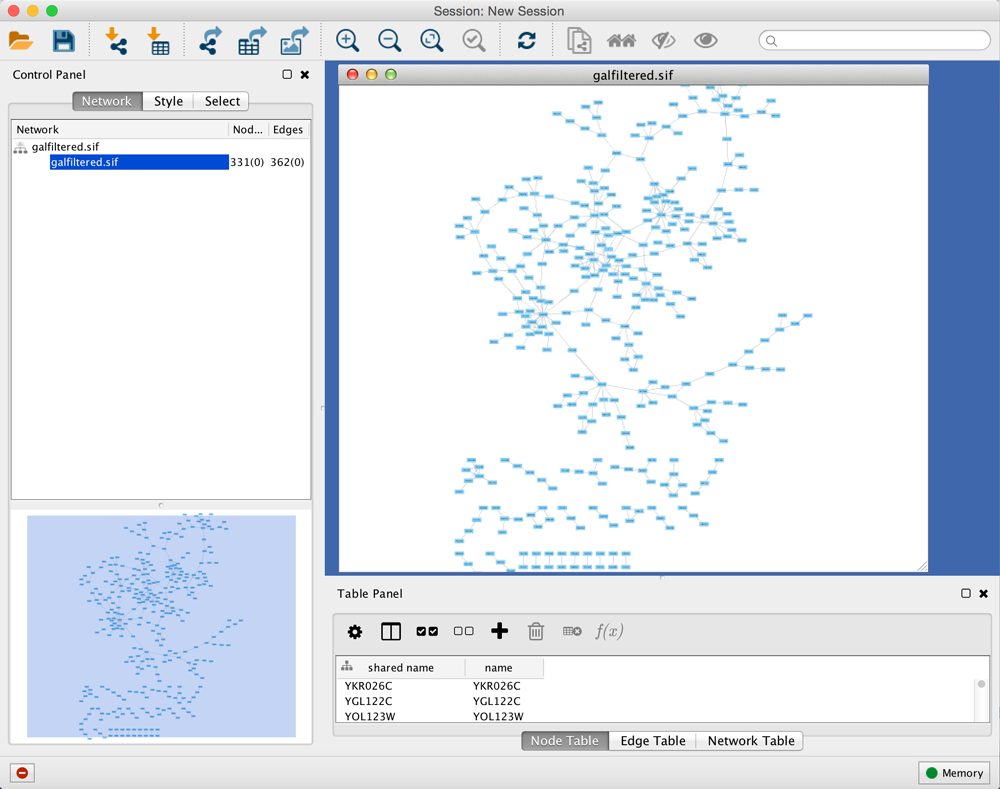The image size is (1000, 789).
Task: Open table settings gear dropdown
Action: (355, 631)
